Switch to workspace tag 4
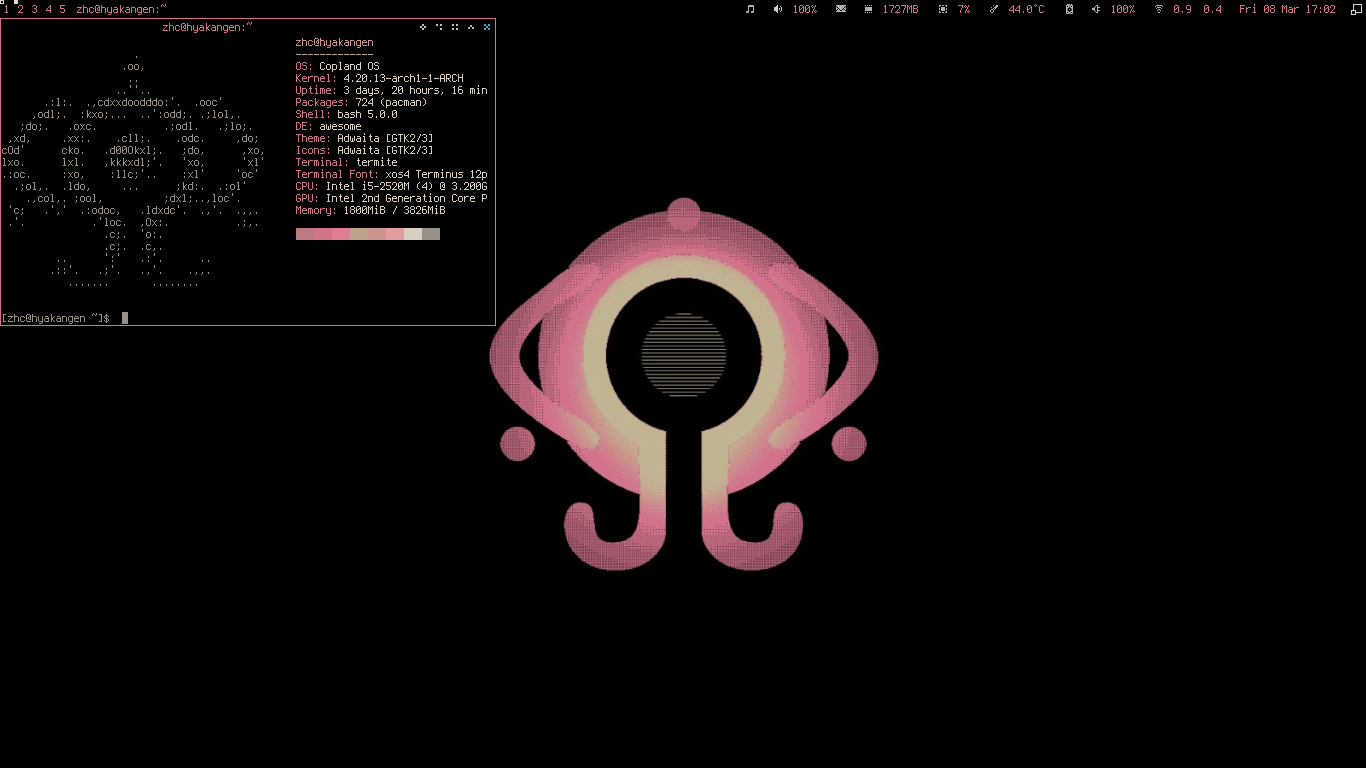Viewport: 1366px width, 768px height. [x=48, y=9]
